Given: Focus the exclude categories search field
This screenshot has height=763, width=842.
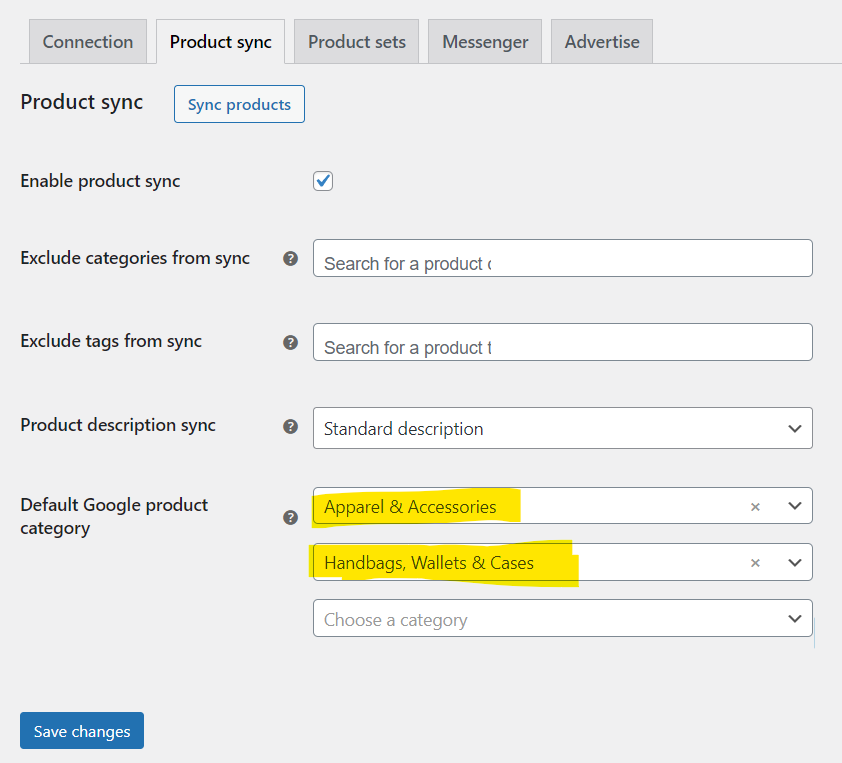Looking at the screenshot, I should [x=563, y=258].
